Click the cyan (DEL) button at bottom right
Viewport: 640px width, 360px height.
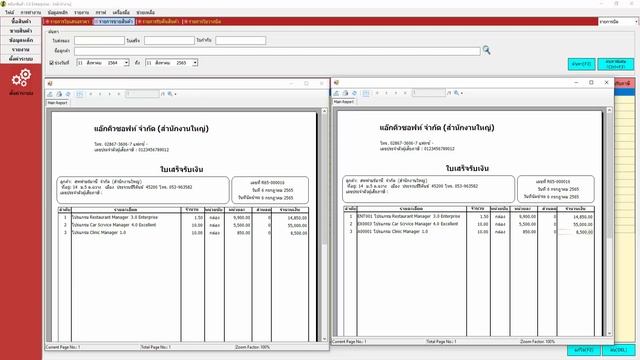point(618,350)
